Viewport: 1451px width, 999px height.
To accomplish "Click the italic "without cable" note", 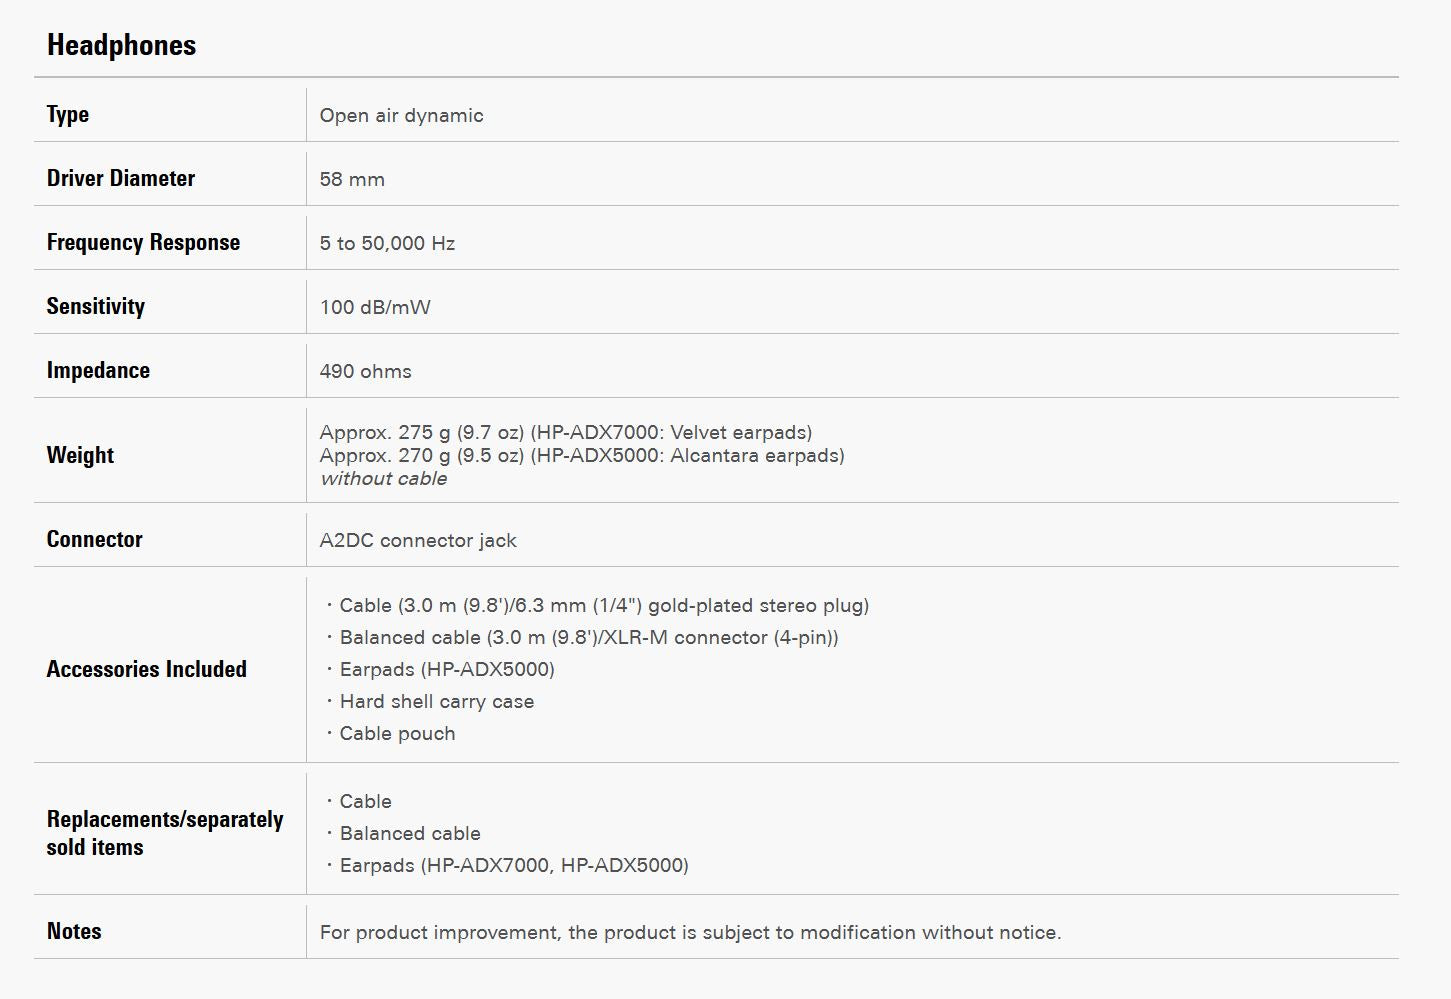I will (383, 478).
